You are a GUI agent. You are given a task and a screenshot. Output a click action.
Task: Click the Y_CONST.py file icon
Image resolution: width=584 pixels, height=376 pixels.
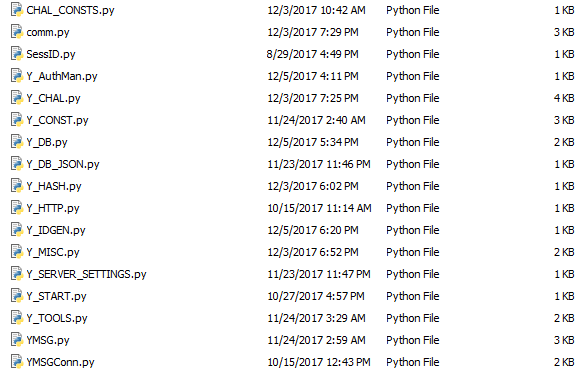pyautogui.click(x=17, y=120)
